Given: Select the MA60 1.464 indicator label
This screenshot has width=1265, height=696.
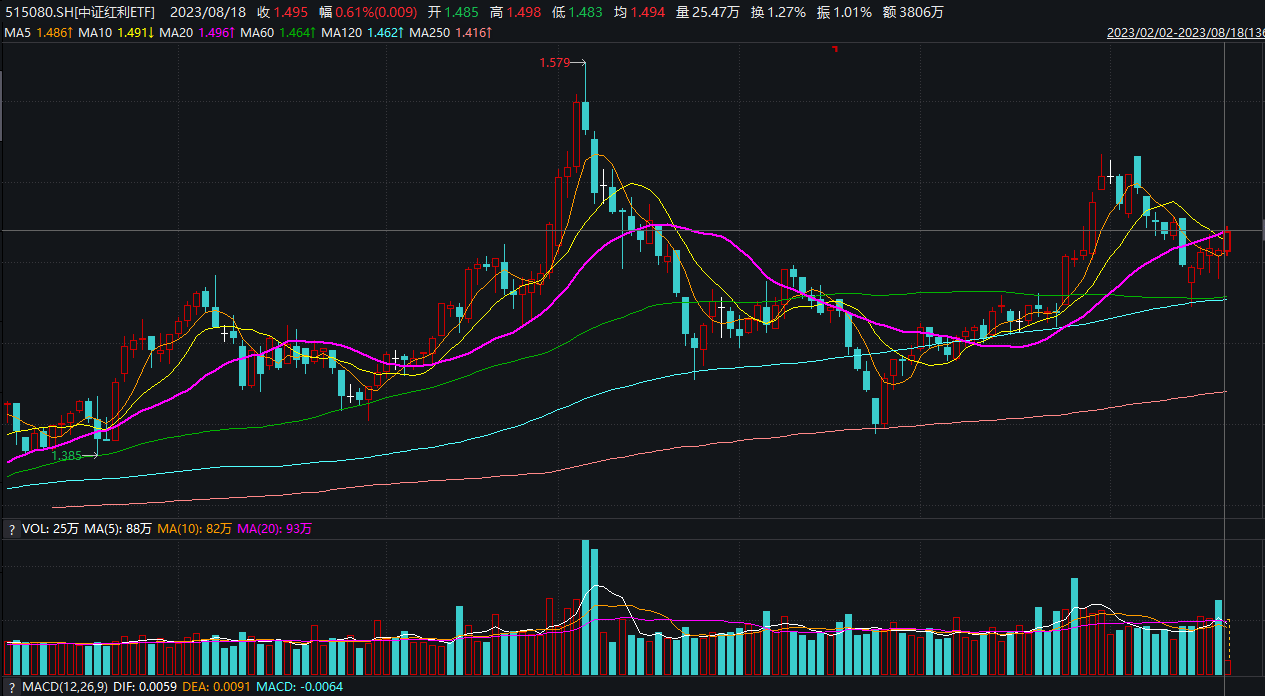Looking at the screenshot, I should tap(278, 33).
